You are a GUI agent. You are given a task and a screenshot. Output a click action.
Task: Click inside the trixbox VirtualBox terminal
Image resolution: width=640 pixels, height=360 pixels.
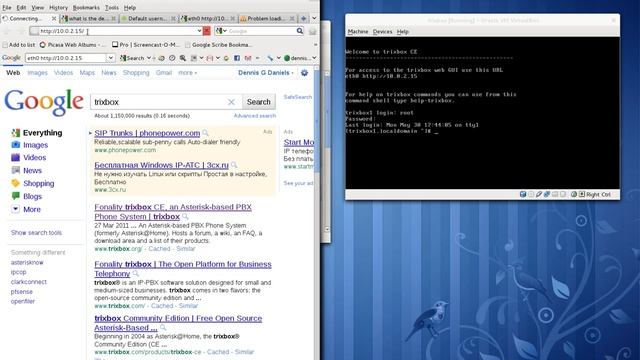[x=482, y=113]
